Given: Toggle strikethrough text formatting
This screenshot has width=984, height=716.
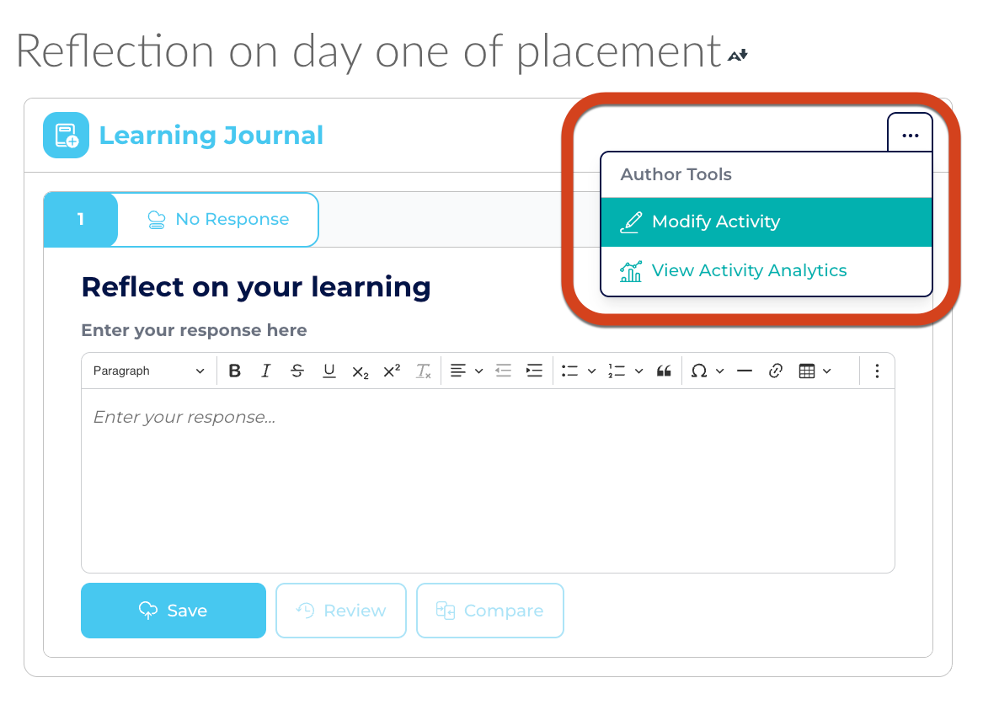Looking at the screenshot, I should (x=297, y=371).
